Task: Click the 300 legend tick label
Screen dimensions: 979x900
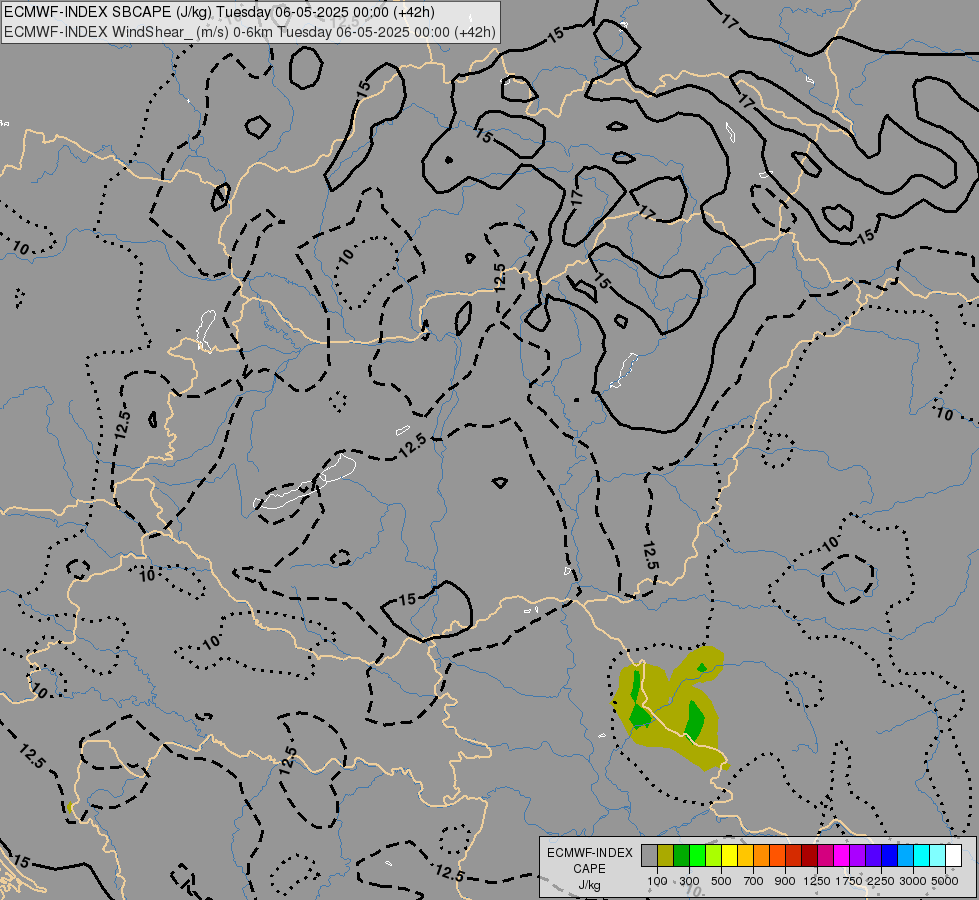Action: tap(689, 881)
